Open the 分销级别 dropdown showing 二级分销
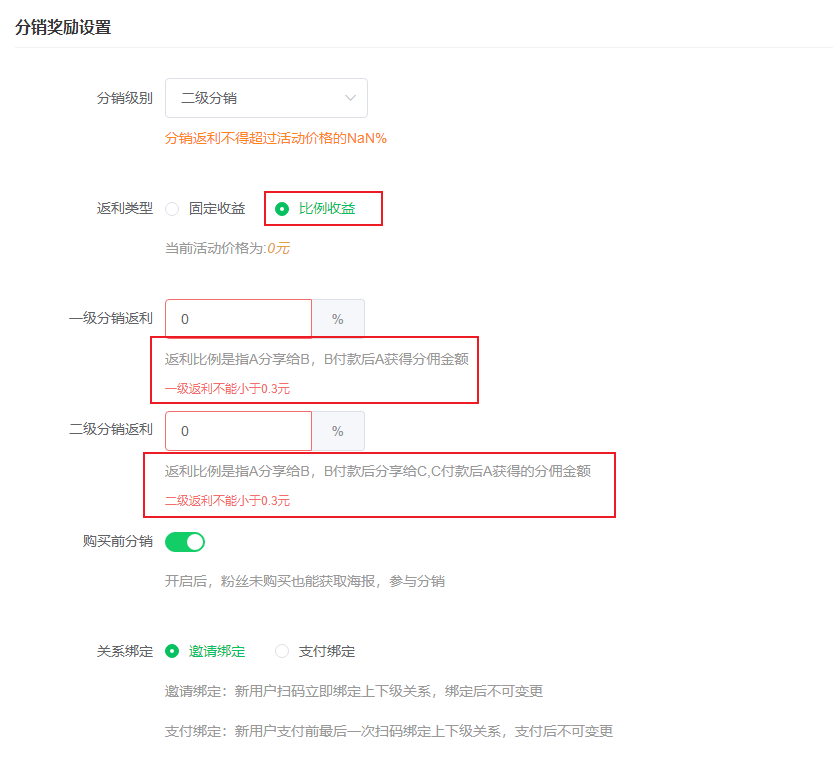 [x=265, y=98]
